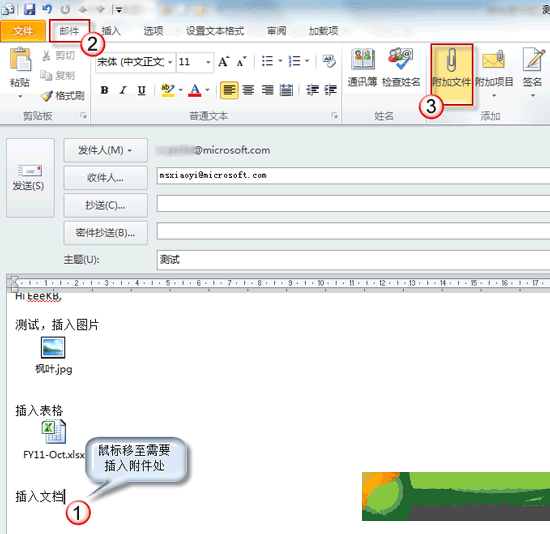Click the Save floppy disk icon

coord(29,9)
